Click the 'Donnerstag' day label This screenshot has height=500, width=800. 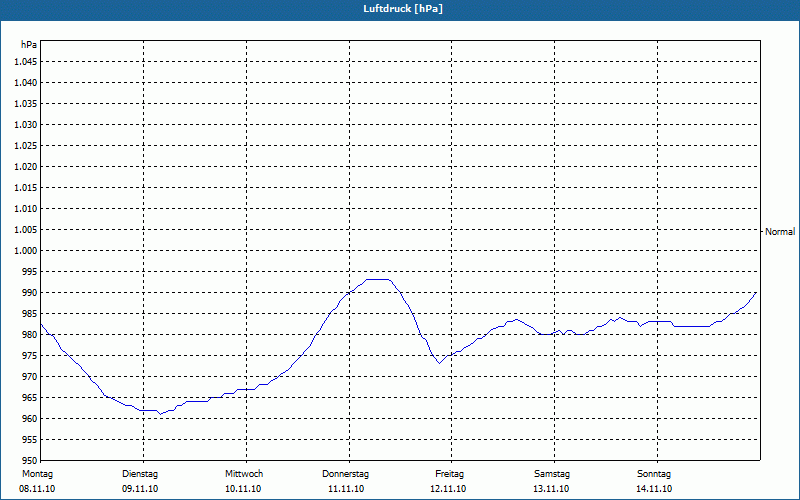point(345,474)
